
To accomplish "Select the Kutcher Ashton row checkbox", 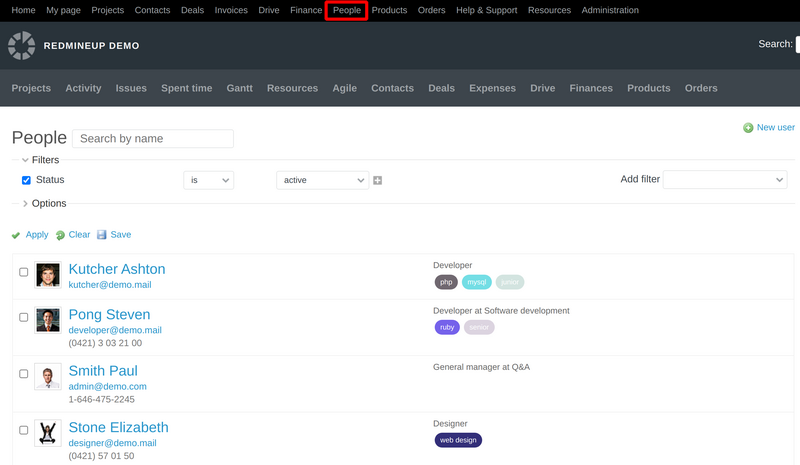I will (x=24, y=272).
